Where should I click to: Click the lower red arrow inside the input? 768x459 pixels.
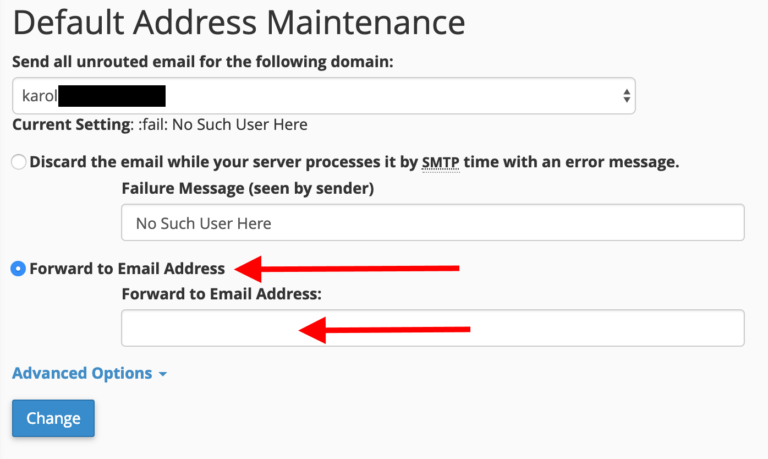click(x=385, y=328)
